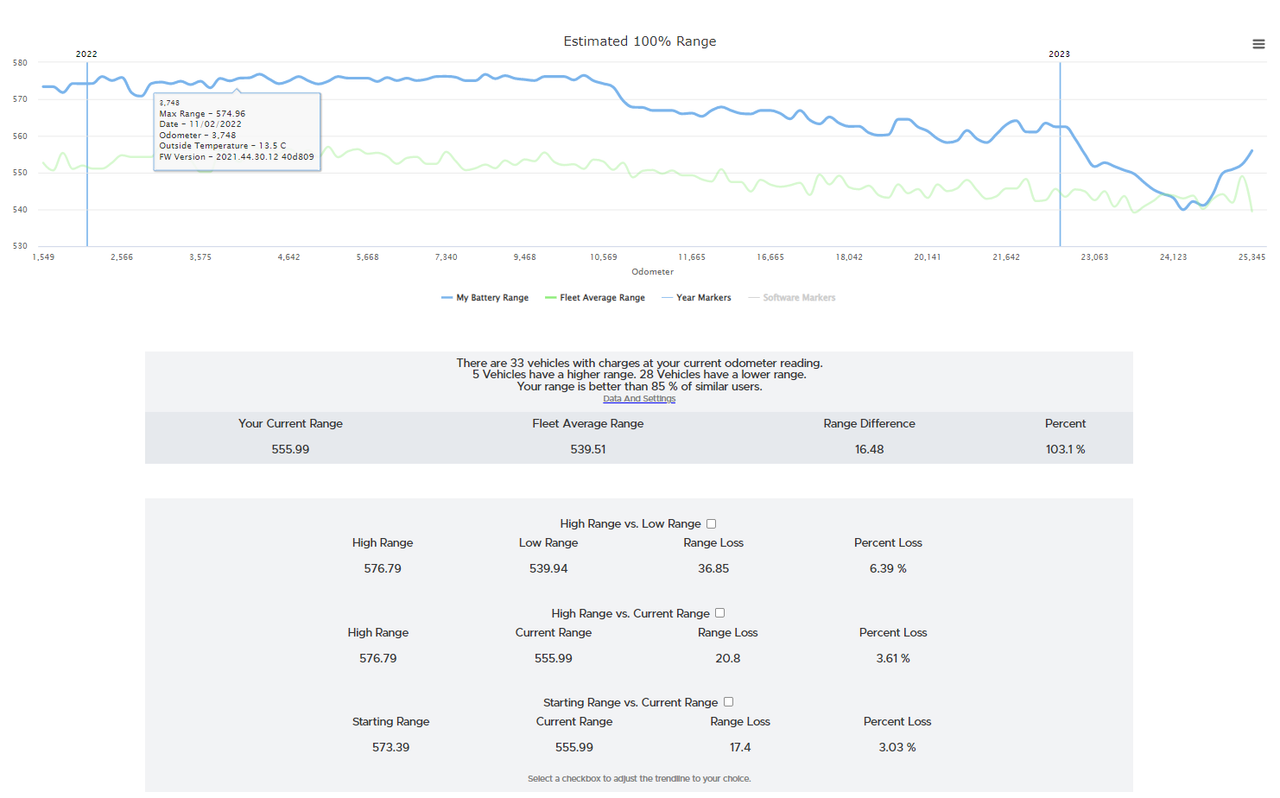Open the chart context hamburger menu

tap(1258, 44)
